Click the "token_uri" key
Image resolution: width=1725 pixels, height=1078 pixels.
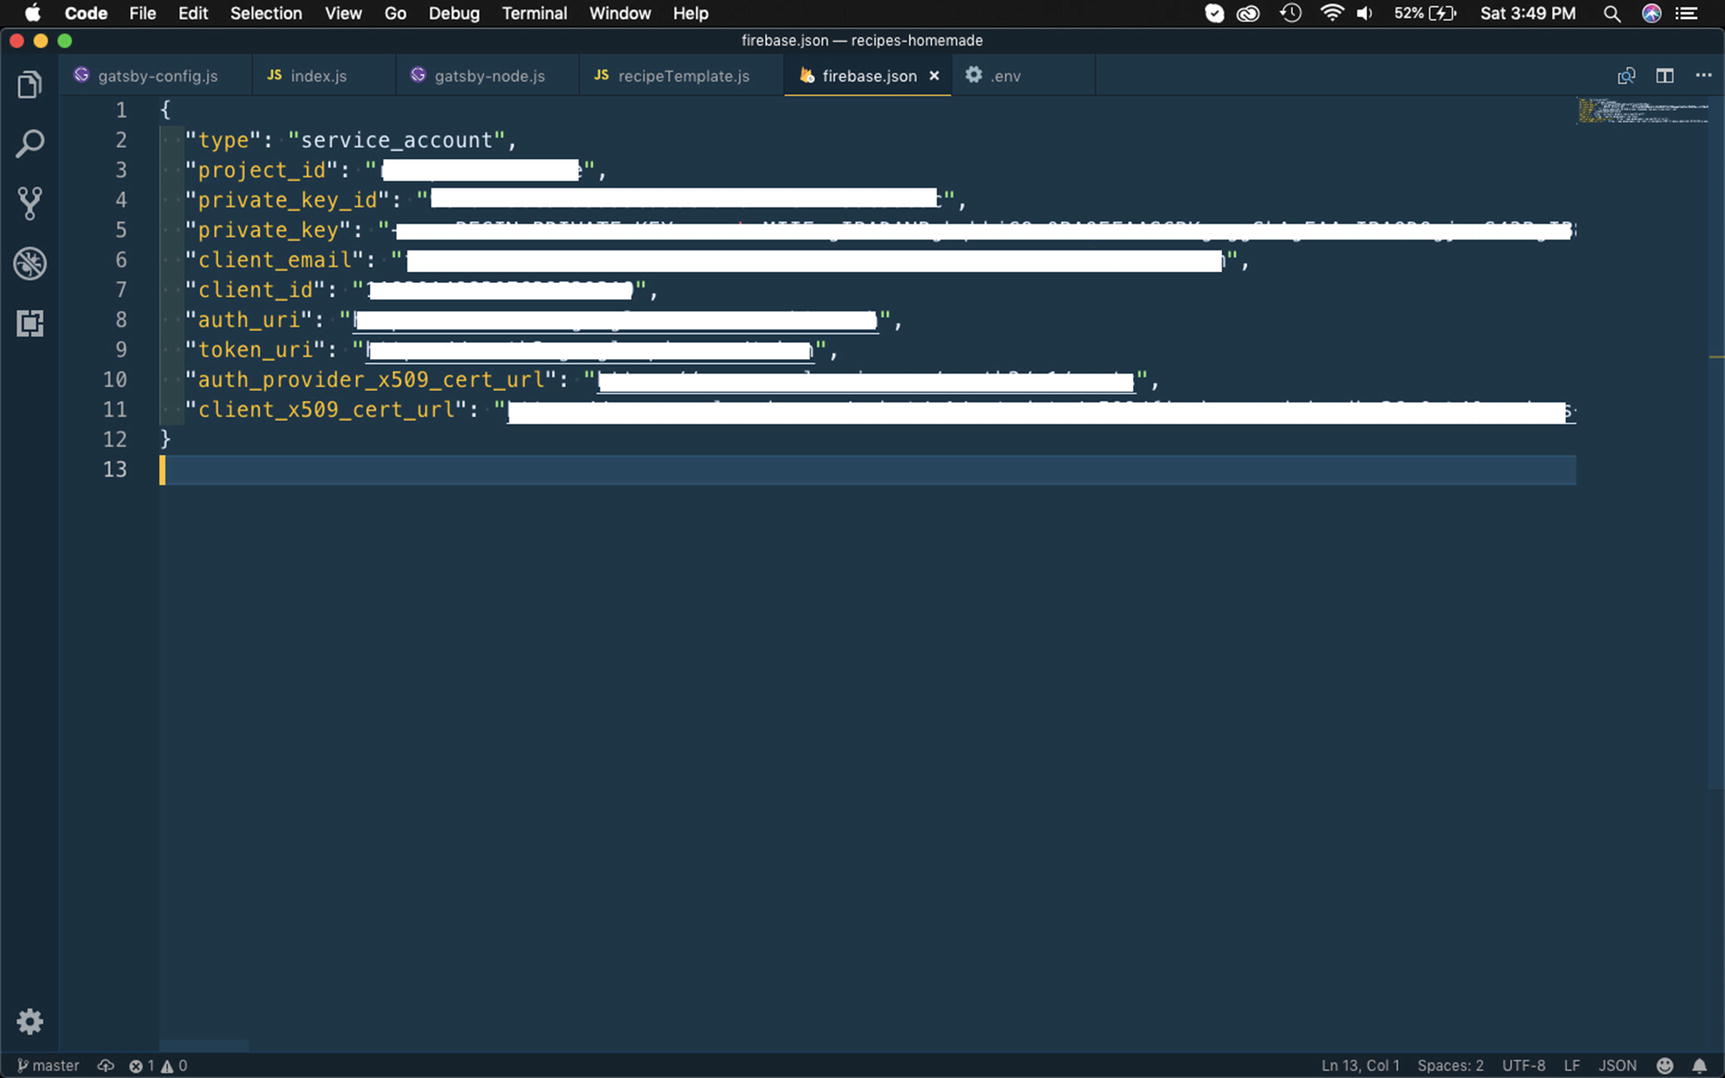click(256, 350)
